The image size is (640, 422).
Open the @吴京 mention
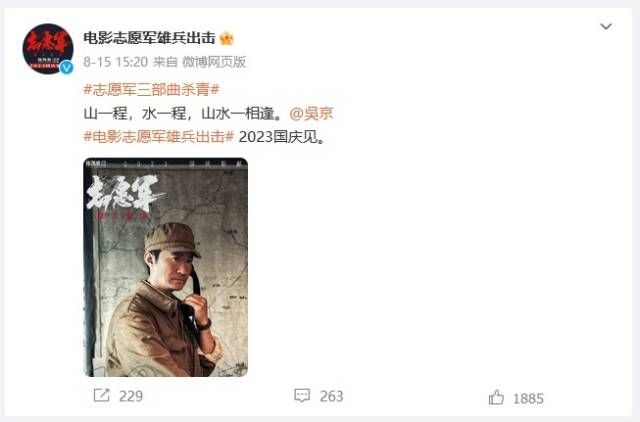coord(311,113)
